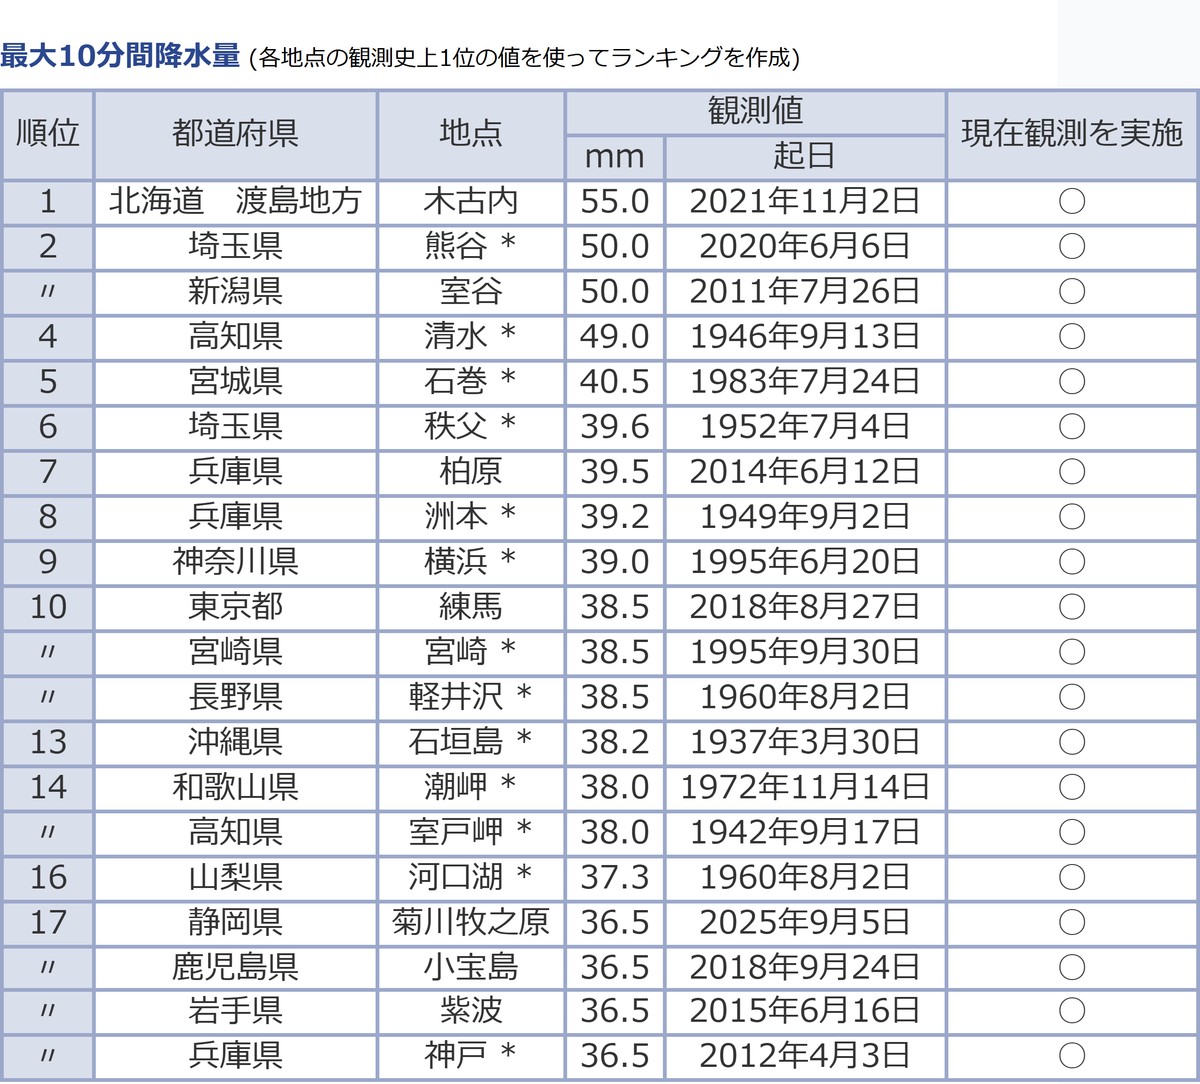
Task: Select the 河口湖 * location cell
Action: (x=471, y=877)
